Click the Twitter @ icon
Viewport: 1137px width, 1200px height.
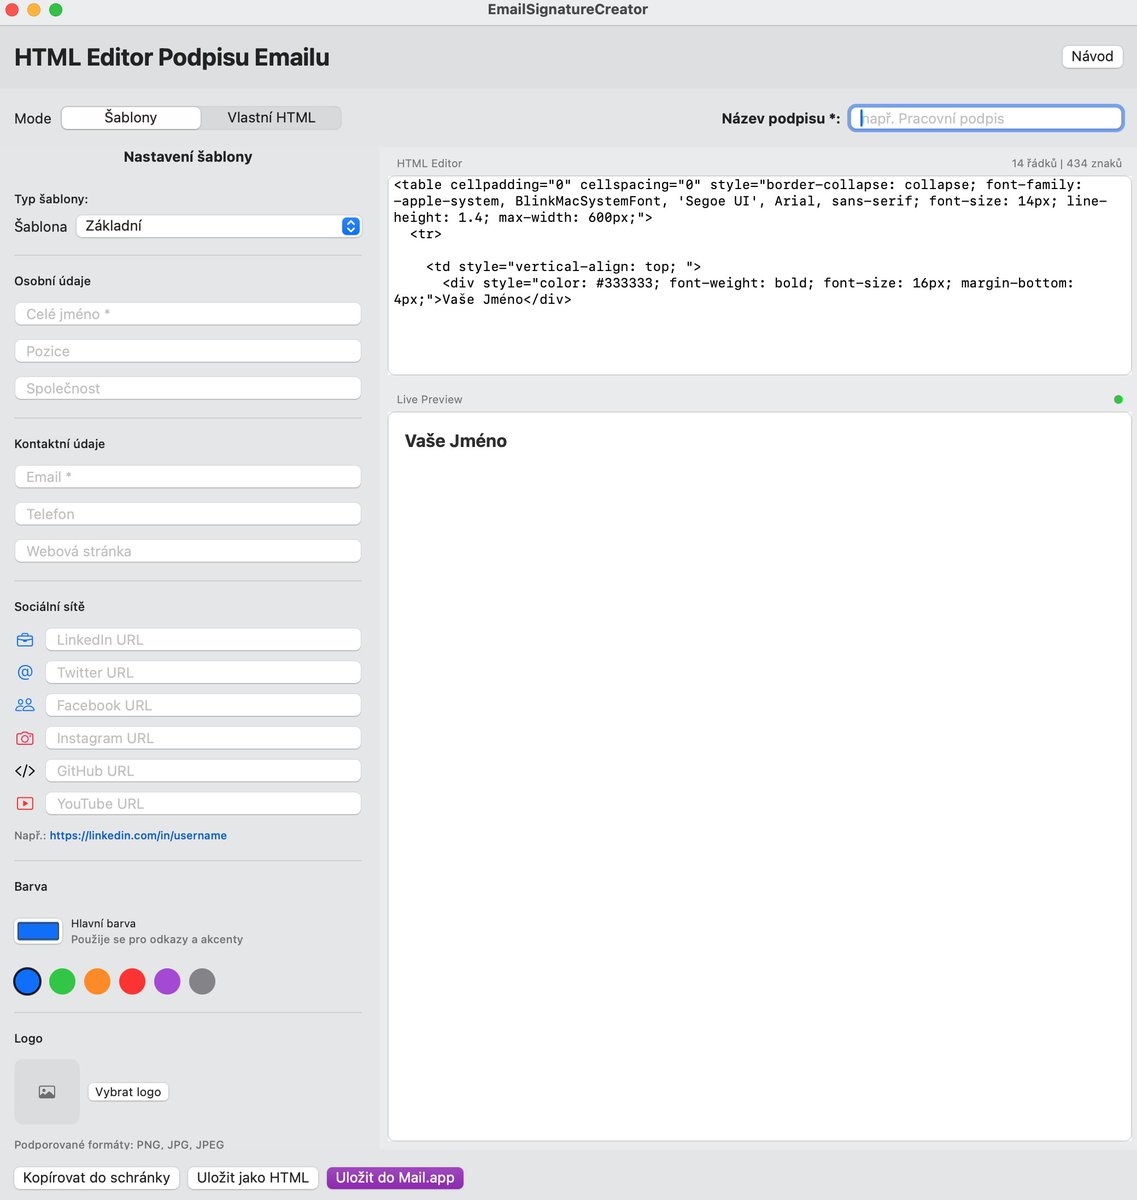(25, 672)
